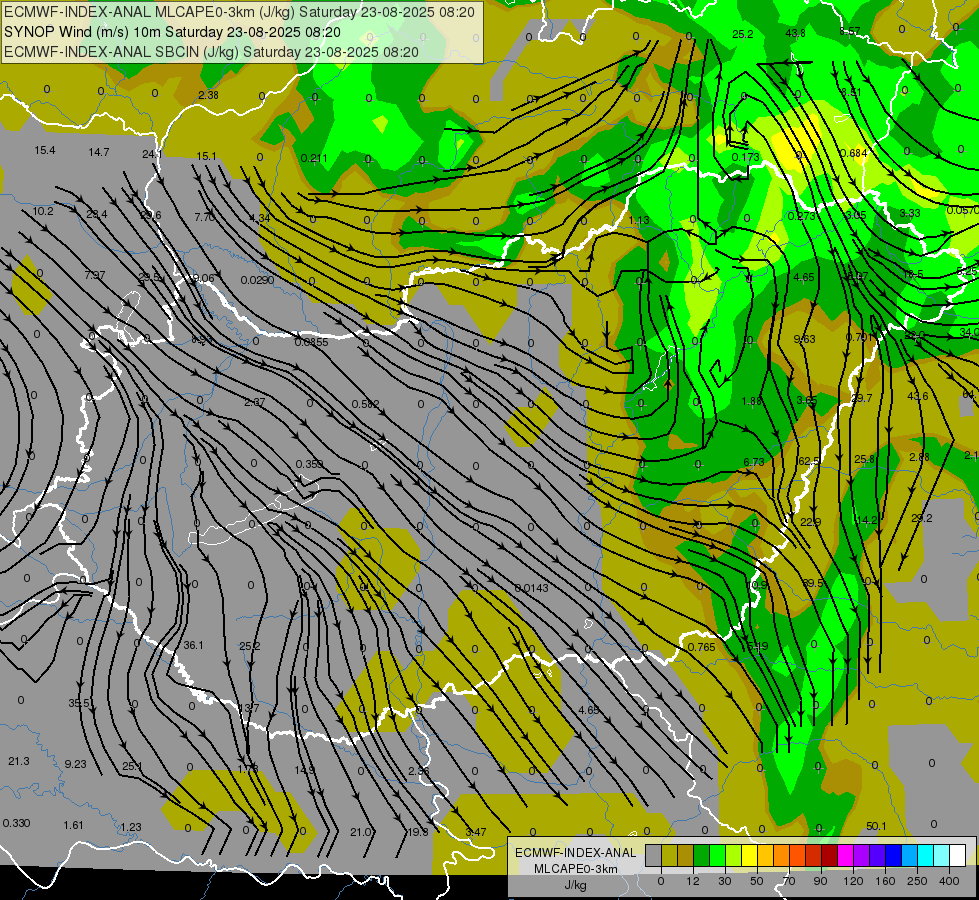Click the legend tick label 70

(x=789, y=881)
